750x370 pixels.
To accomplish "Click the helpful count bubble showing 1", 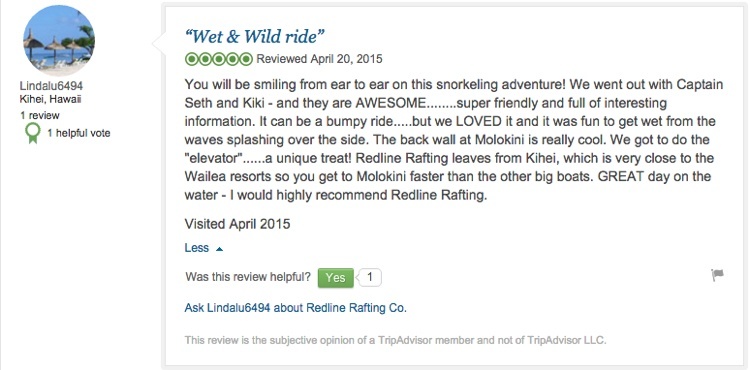I will pyautogui.click(x=369, y=277).
